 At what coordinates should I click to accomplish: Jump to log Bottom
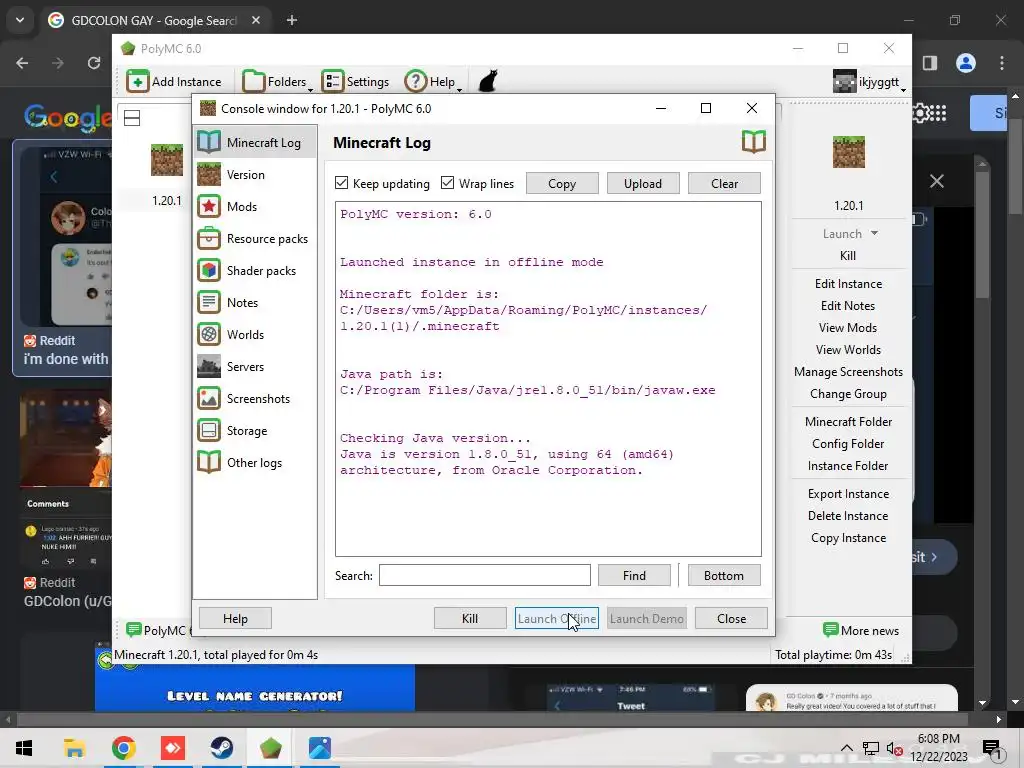[724, 575]
